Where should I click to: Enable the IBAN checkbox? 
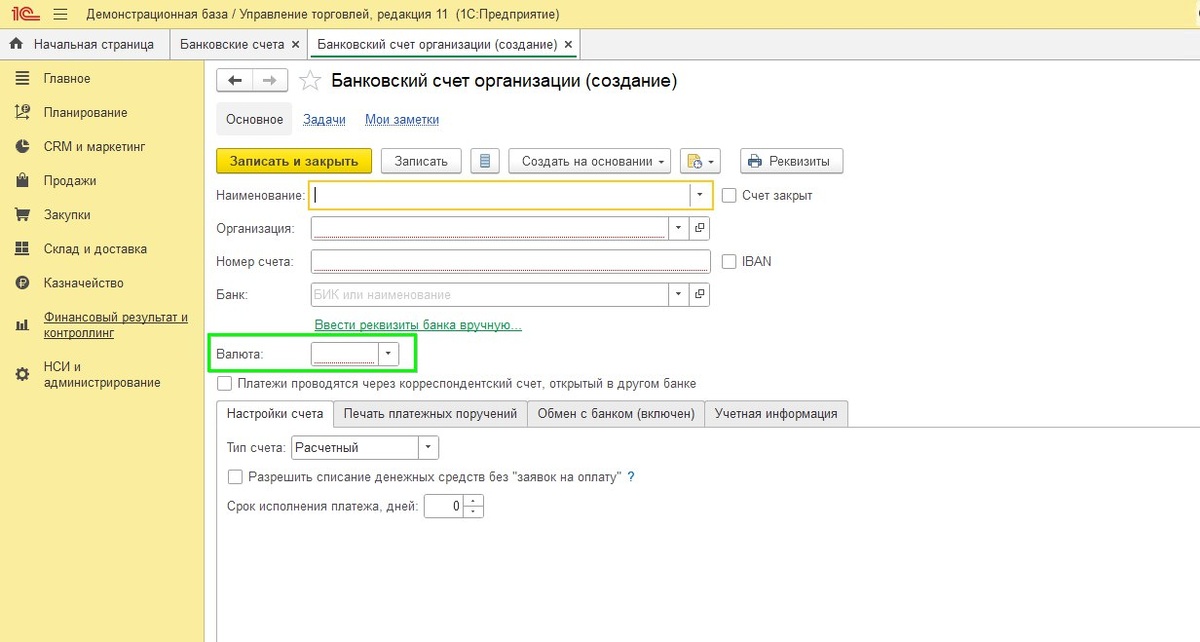(x=729, y=261)
